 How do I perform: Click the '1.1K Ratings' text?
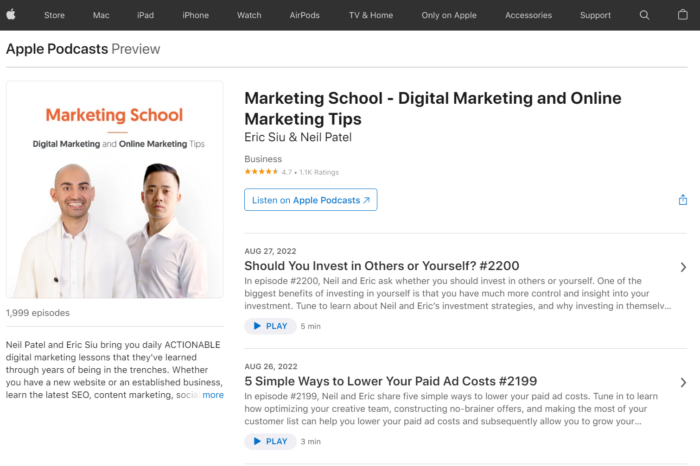pyautogui.click(x=319, y=172)
